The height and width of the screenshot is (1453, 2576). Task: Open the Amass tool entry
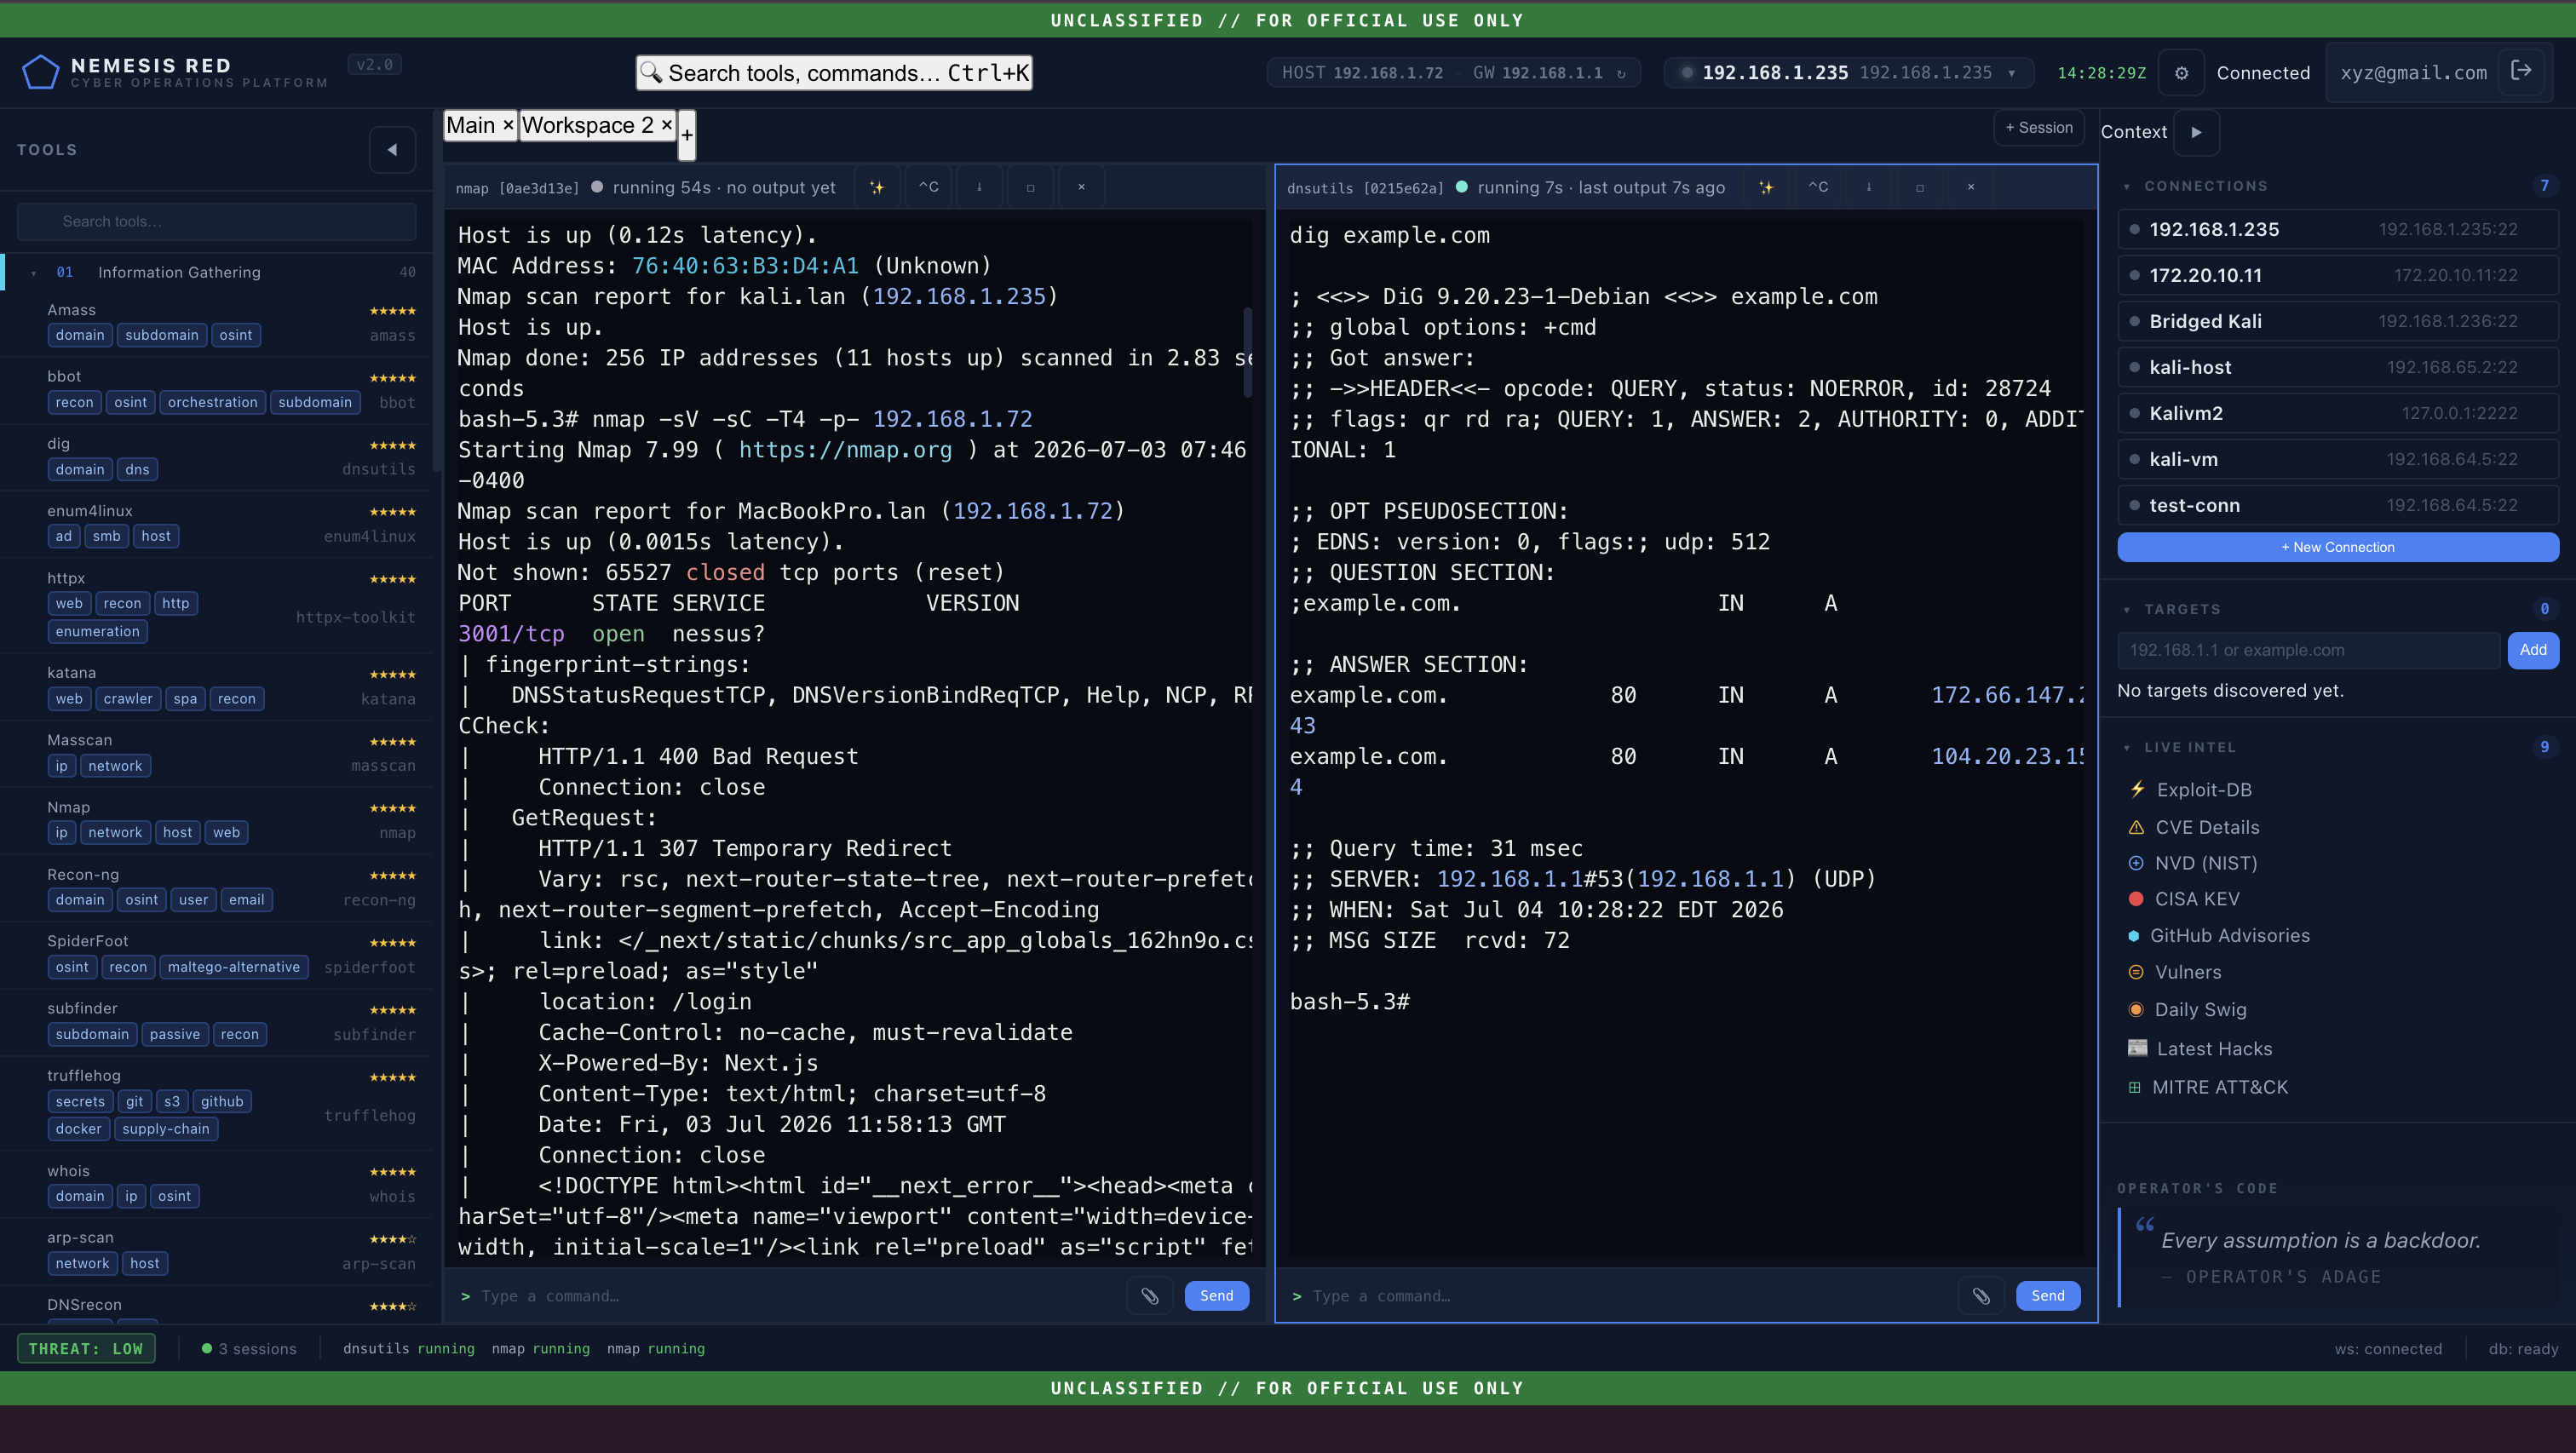click(x=216, y=323)
